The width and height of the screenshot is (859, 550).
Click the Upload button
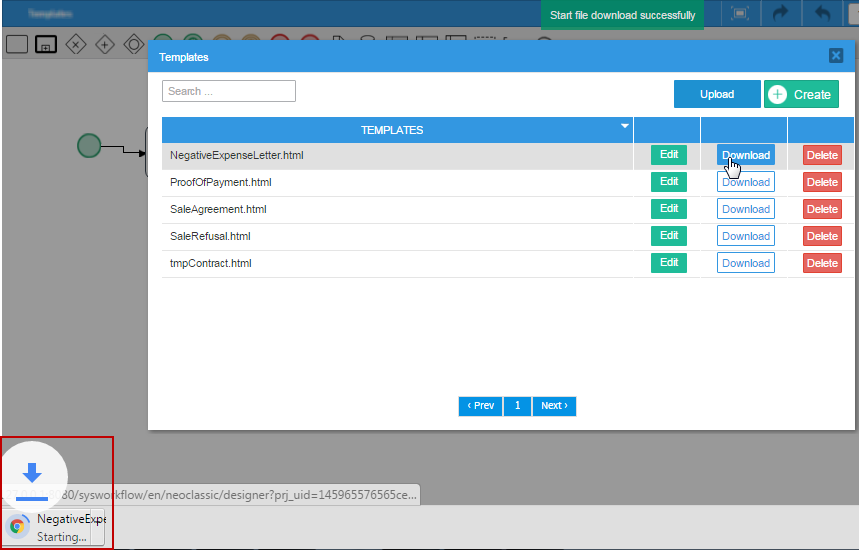click(x=717, y=94)
